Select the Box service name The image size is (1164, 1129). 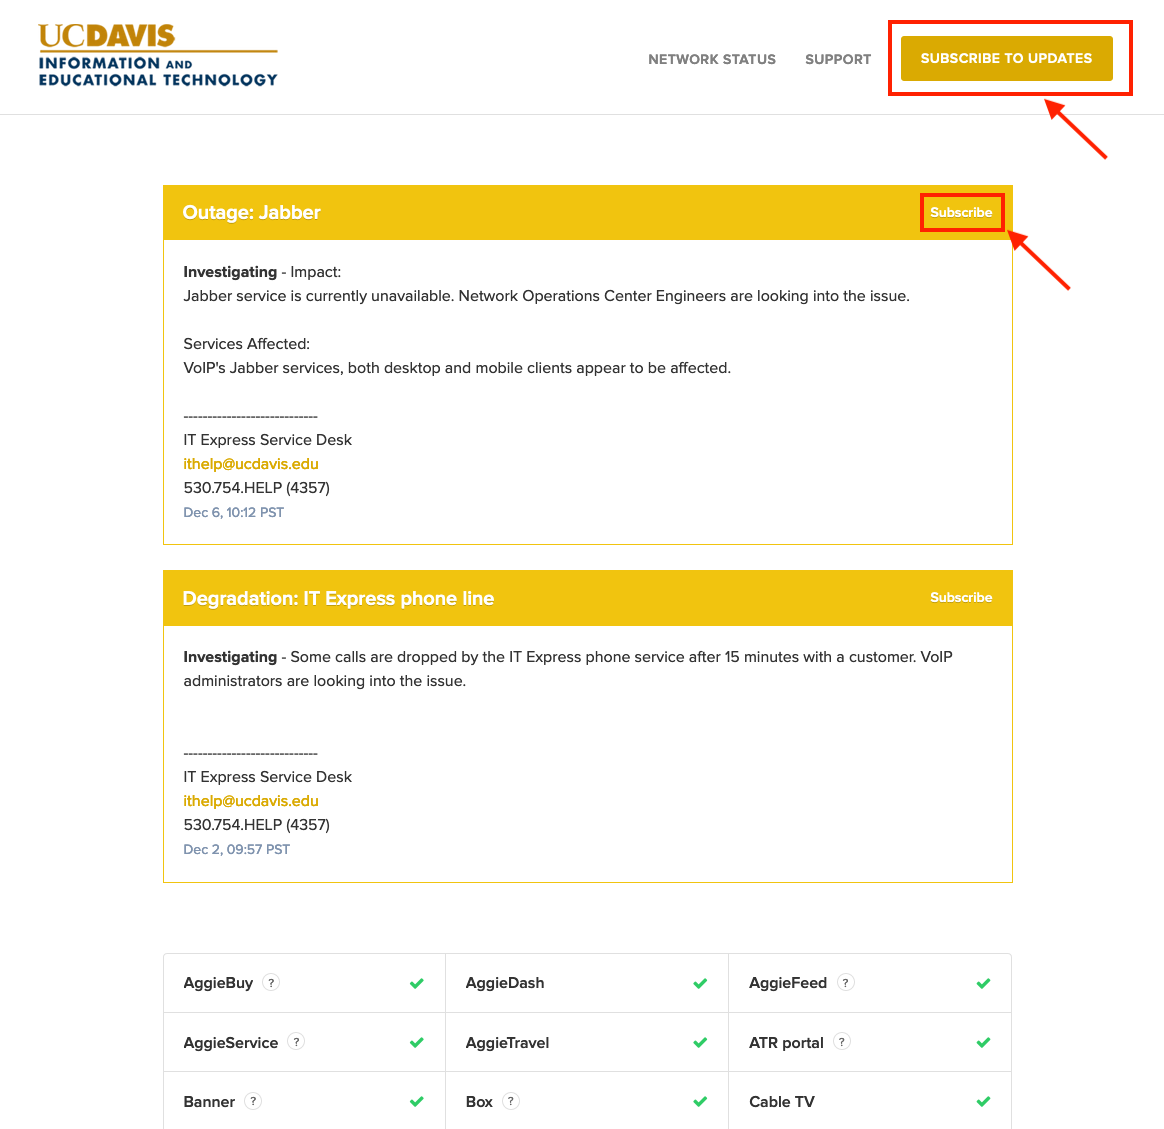(480, 1102)
